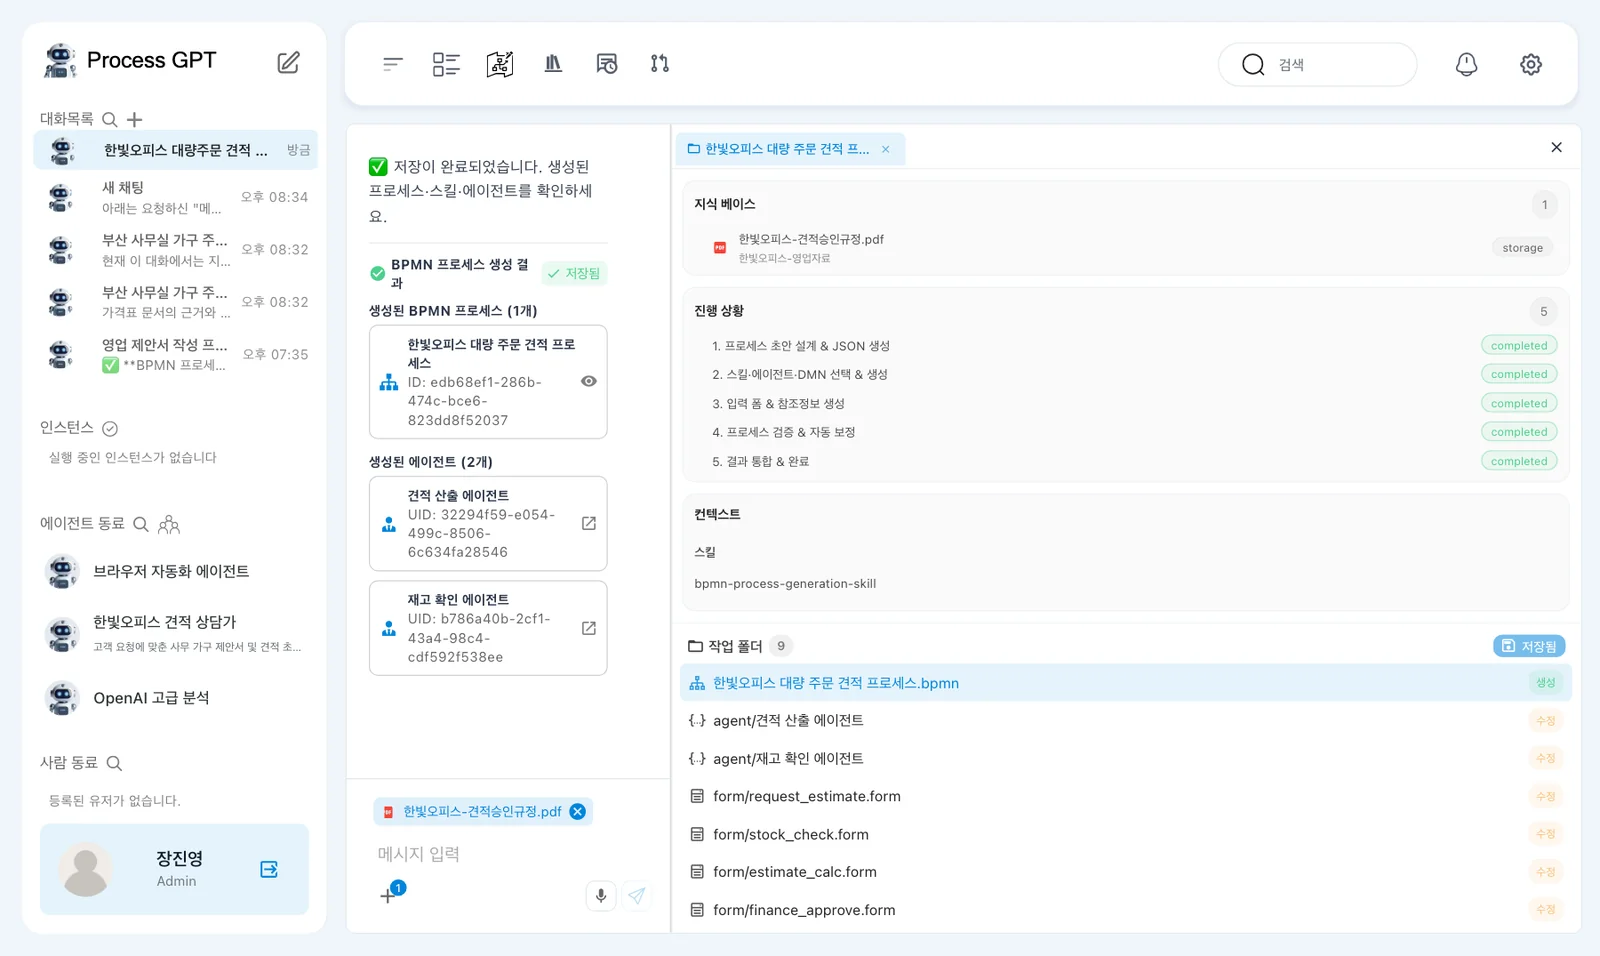
Task: Open the hamburger menu in the top toolbar
Action: click(x=393, y=64)
